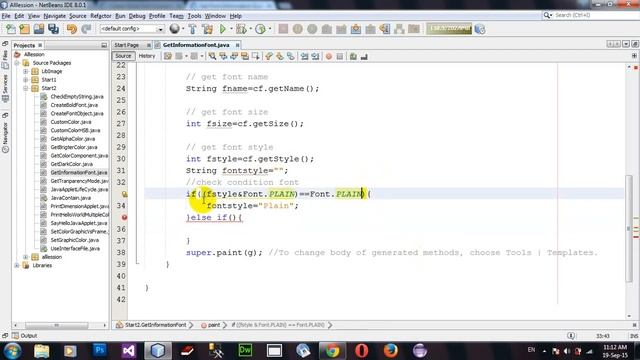Click the Save All toolbar icon

point(53,29)
